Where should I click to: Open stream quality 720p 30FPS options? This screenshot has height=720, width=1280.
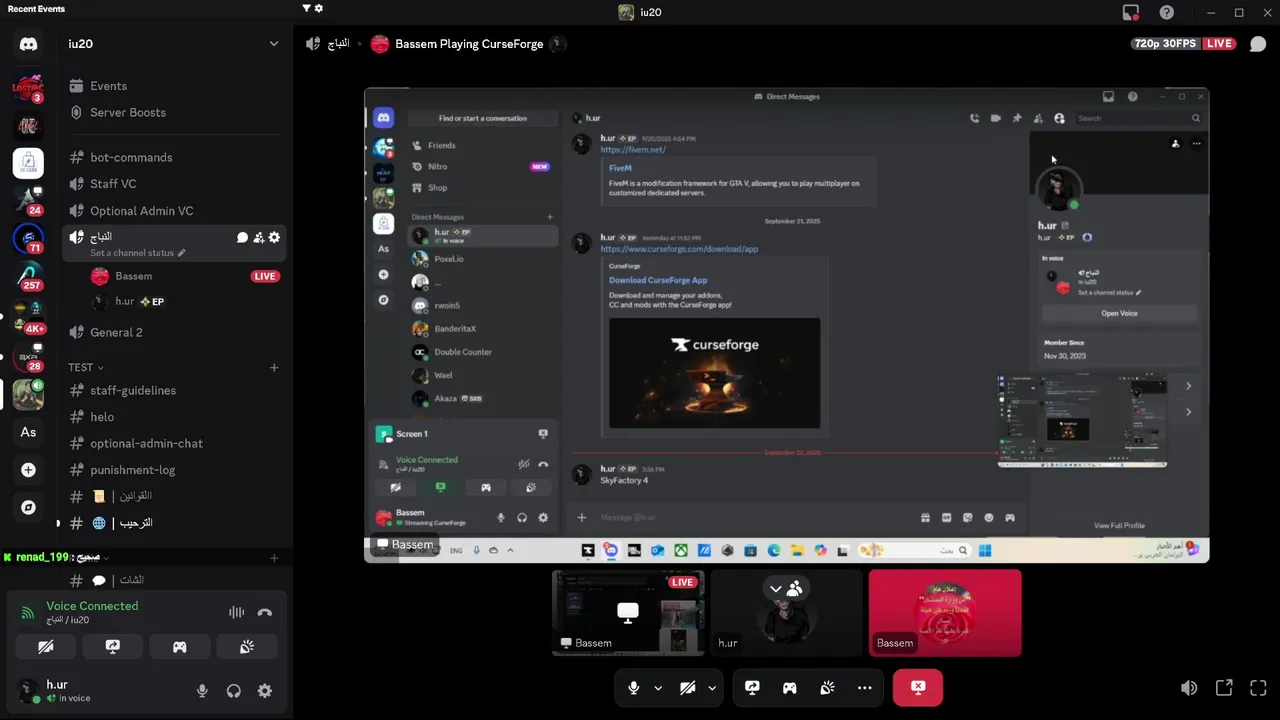[1165, 44]
